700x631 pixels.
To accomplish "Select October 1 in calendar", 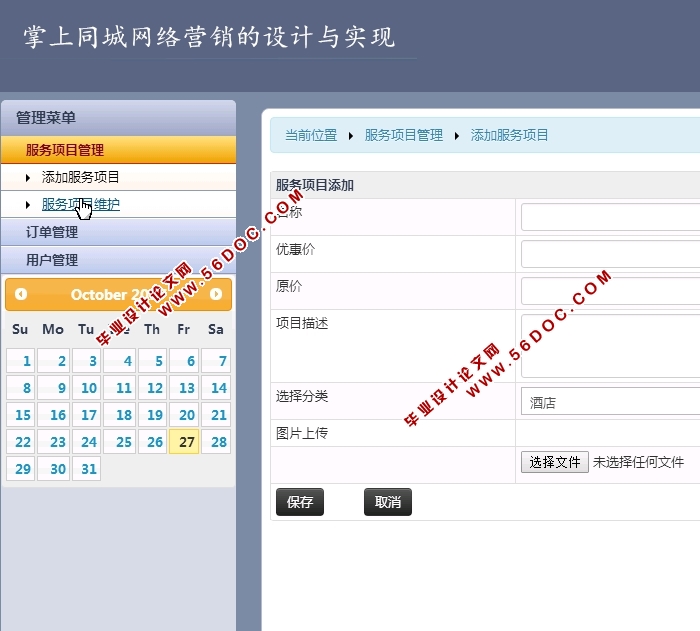I will click(x=21, y=360).
